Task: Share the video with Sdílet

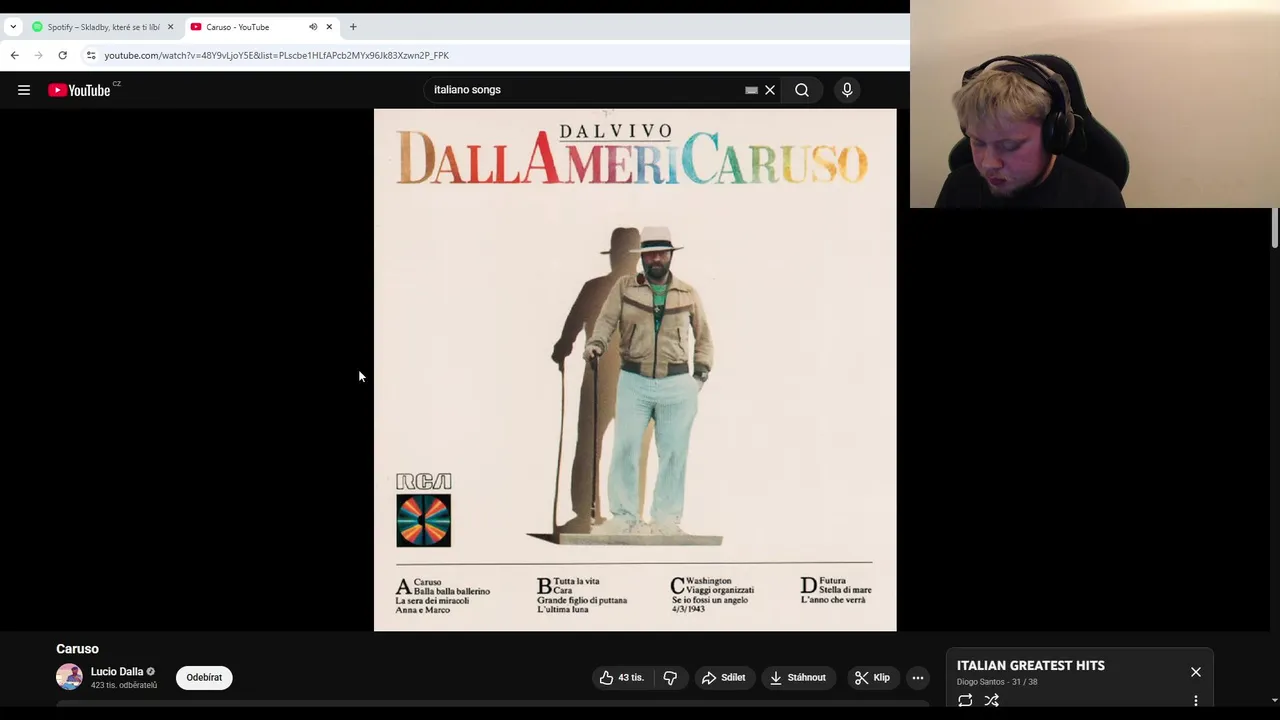Action: 723,678
